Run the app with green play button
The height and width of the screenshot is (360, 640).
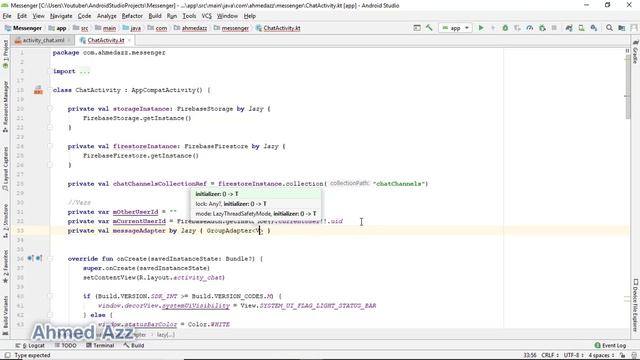pyautogui.click(x=481, y=28)
